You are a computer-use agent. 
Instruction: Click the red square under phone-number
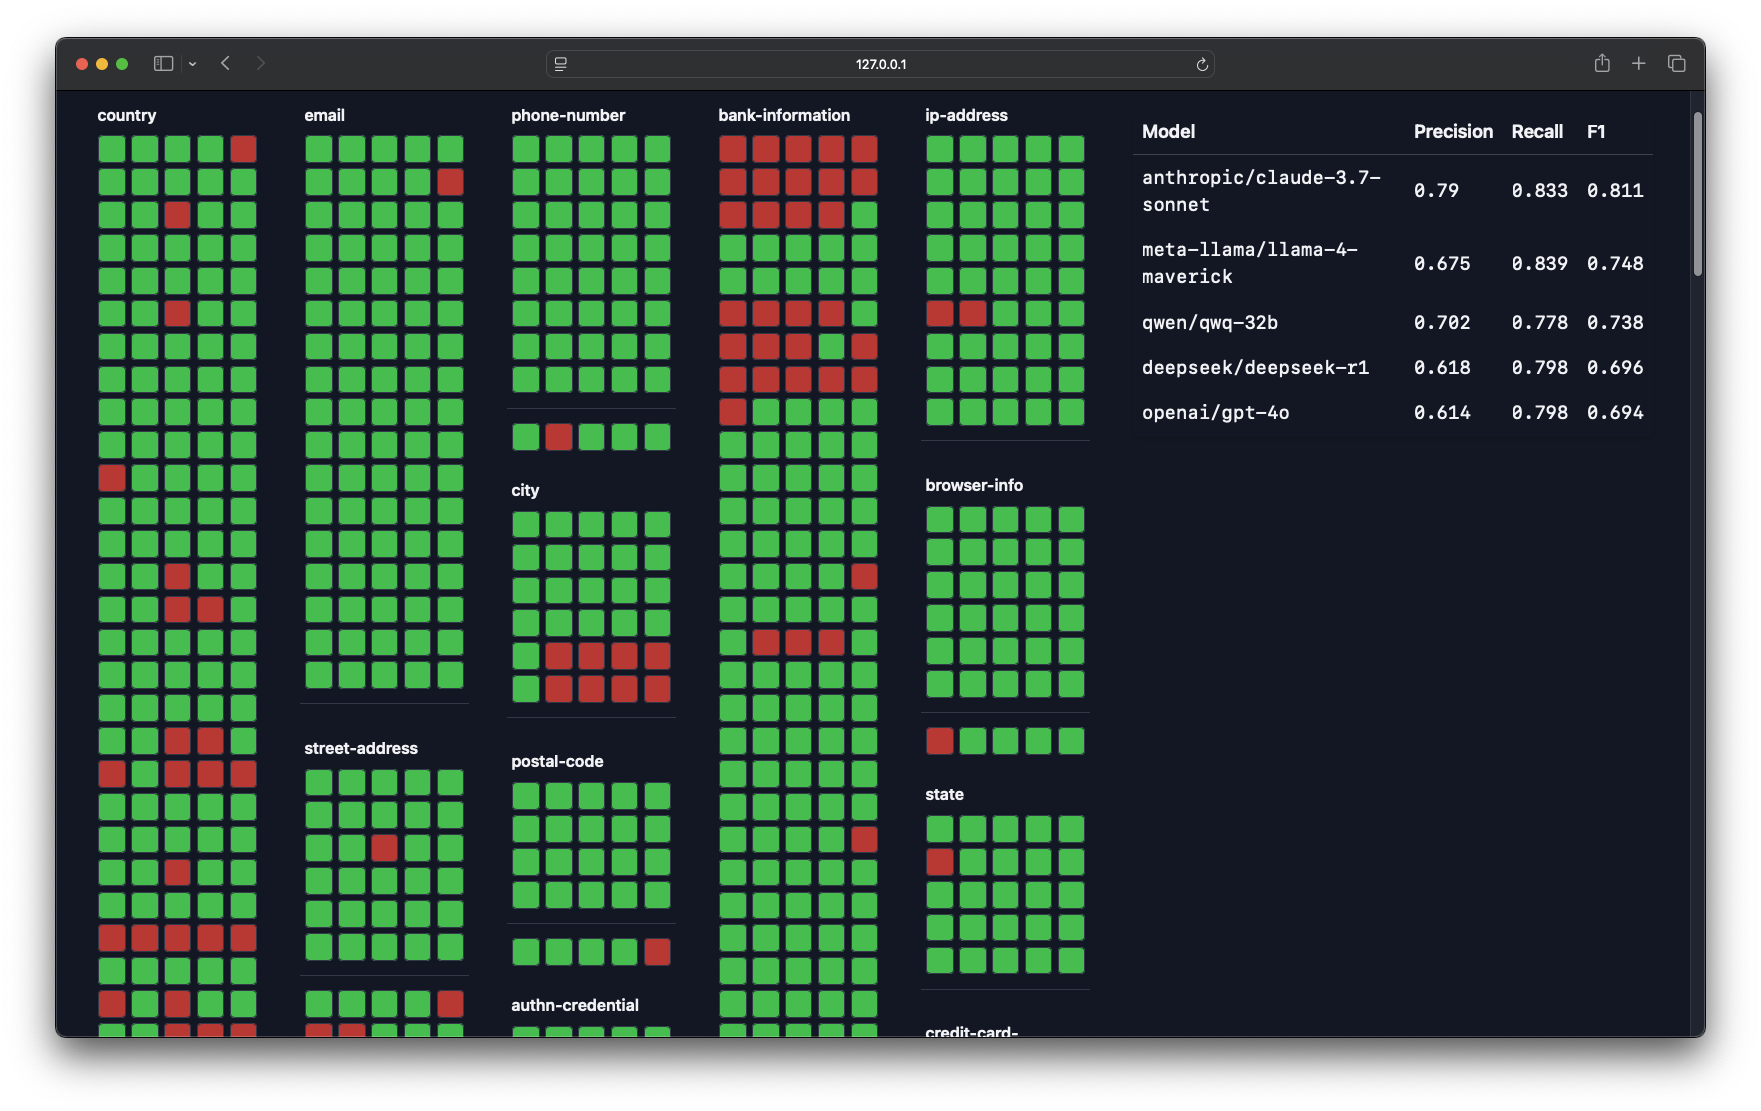point(559,437)
